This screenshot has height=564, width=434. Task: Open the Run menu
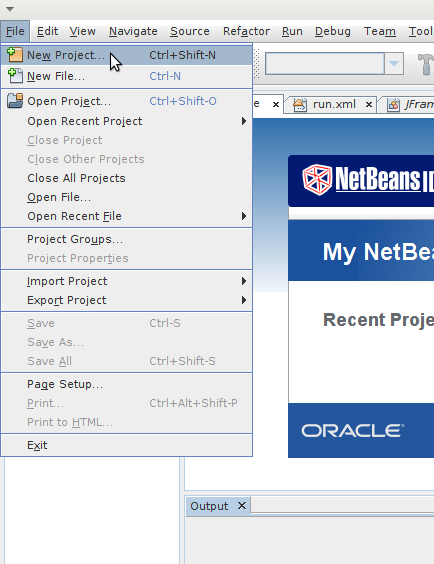tap(292, 31)
